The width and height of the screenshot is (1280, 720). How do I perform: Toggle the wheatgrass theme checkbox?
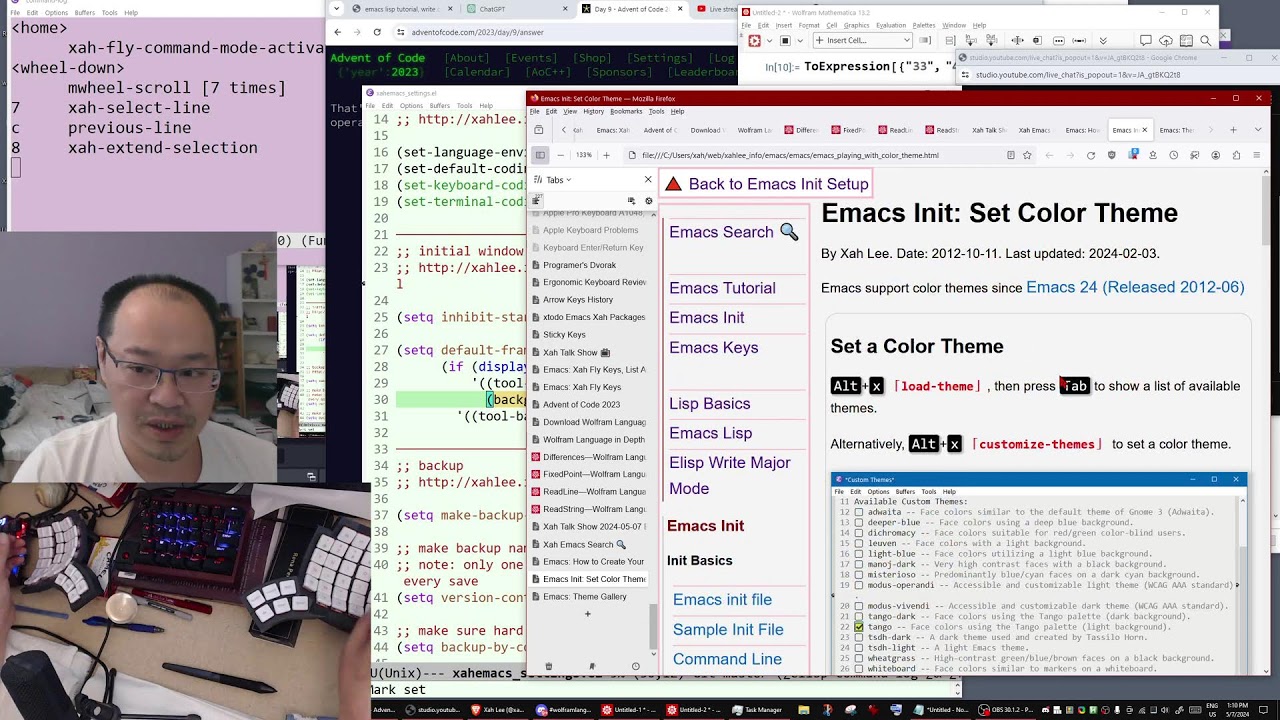coord(859,658)
